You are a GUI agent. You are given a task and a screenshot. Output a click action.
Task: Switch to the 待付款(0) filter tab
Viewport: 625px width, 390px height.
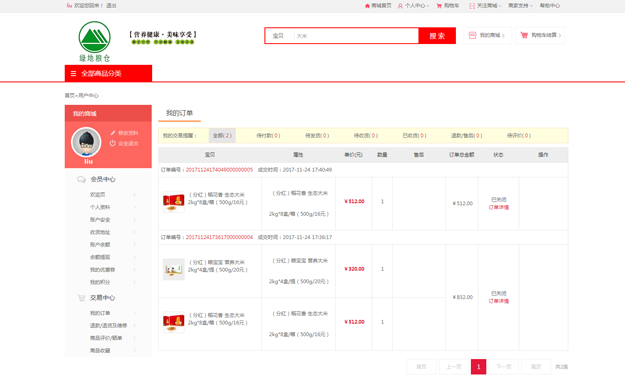tap(268, 136)
